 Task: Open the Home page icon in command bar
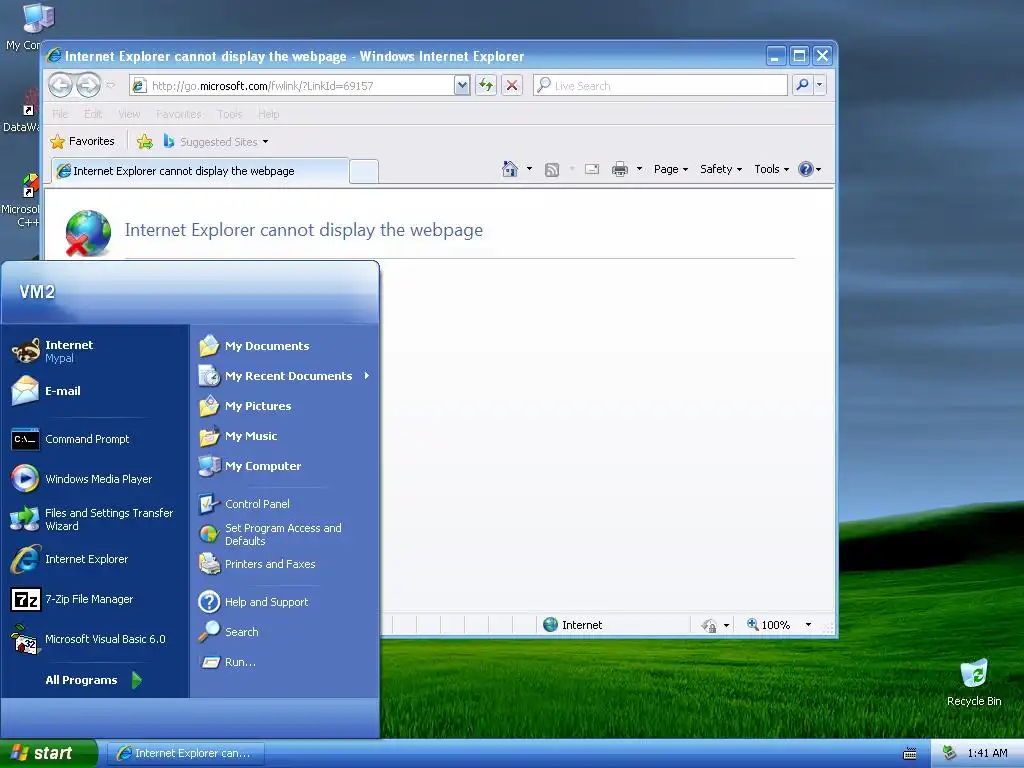[509, 169]
